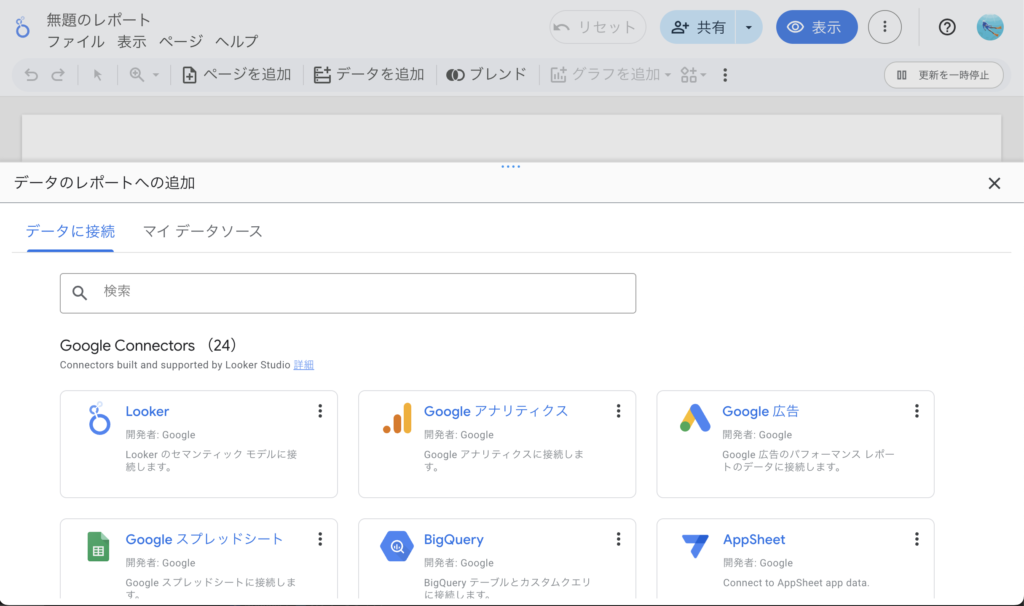The height and width of the screenshot is (606, 1024).
Task: Grab the panel resize handle dots
Action: (x=511, y=167)
